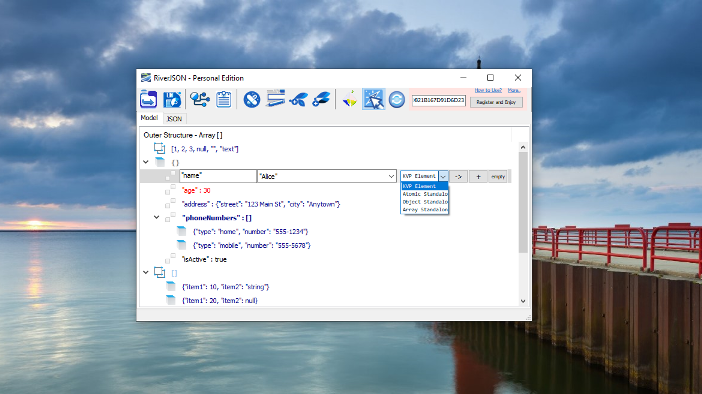Click the "->" arrow button
This screenshot has height=394, width=702.
pos(458,176)
